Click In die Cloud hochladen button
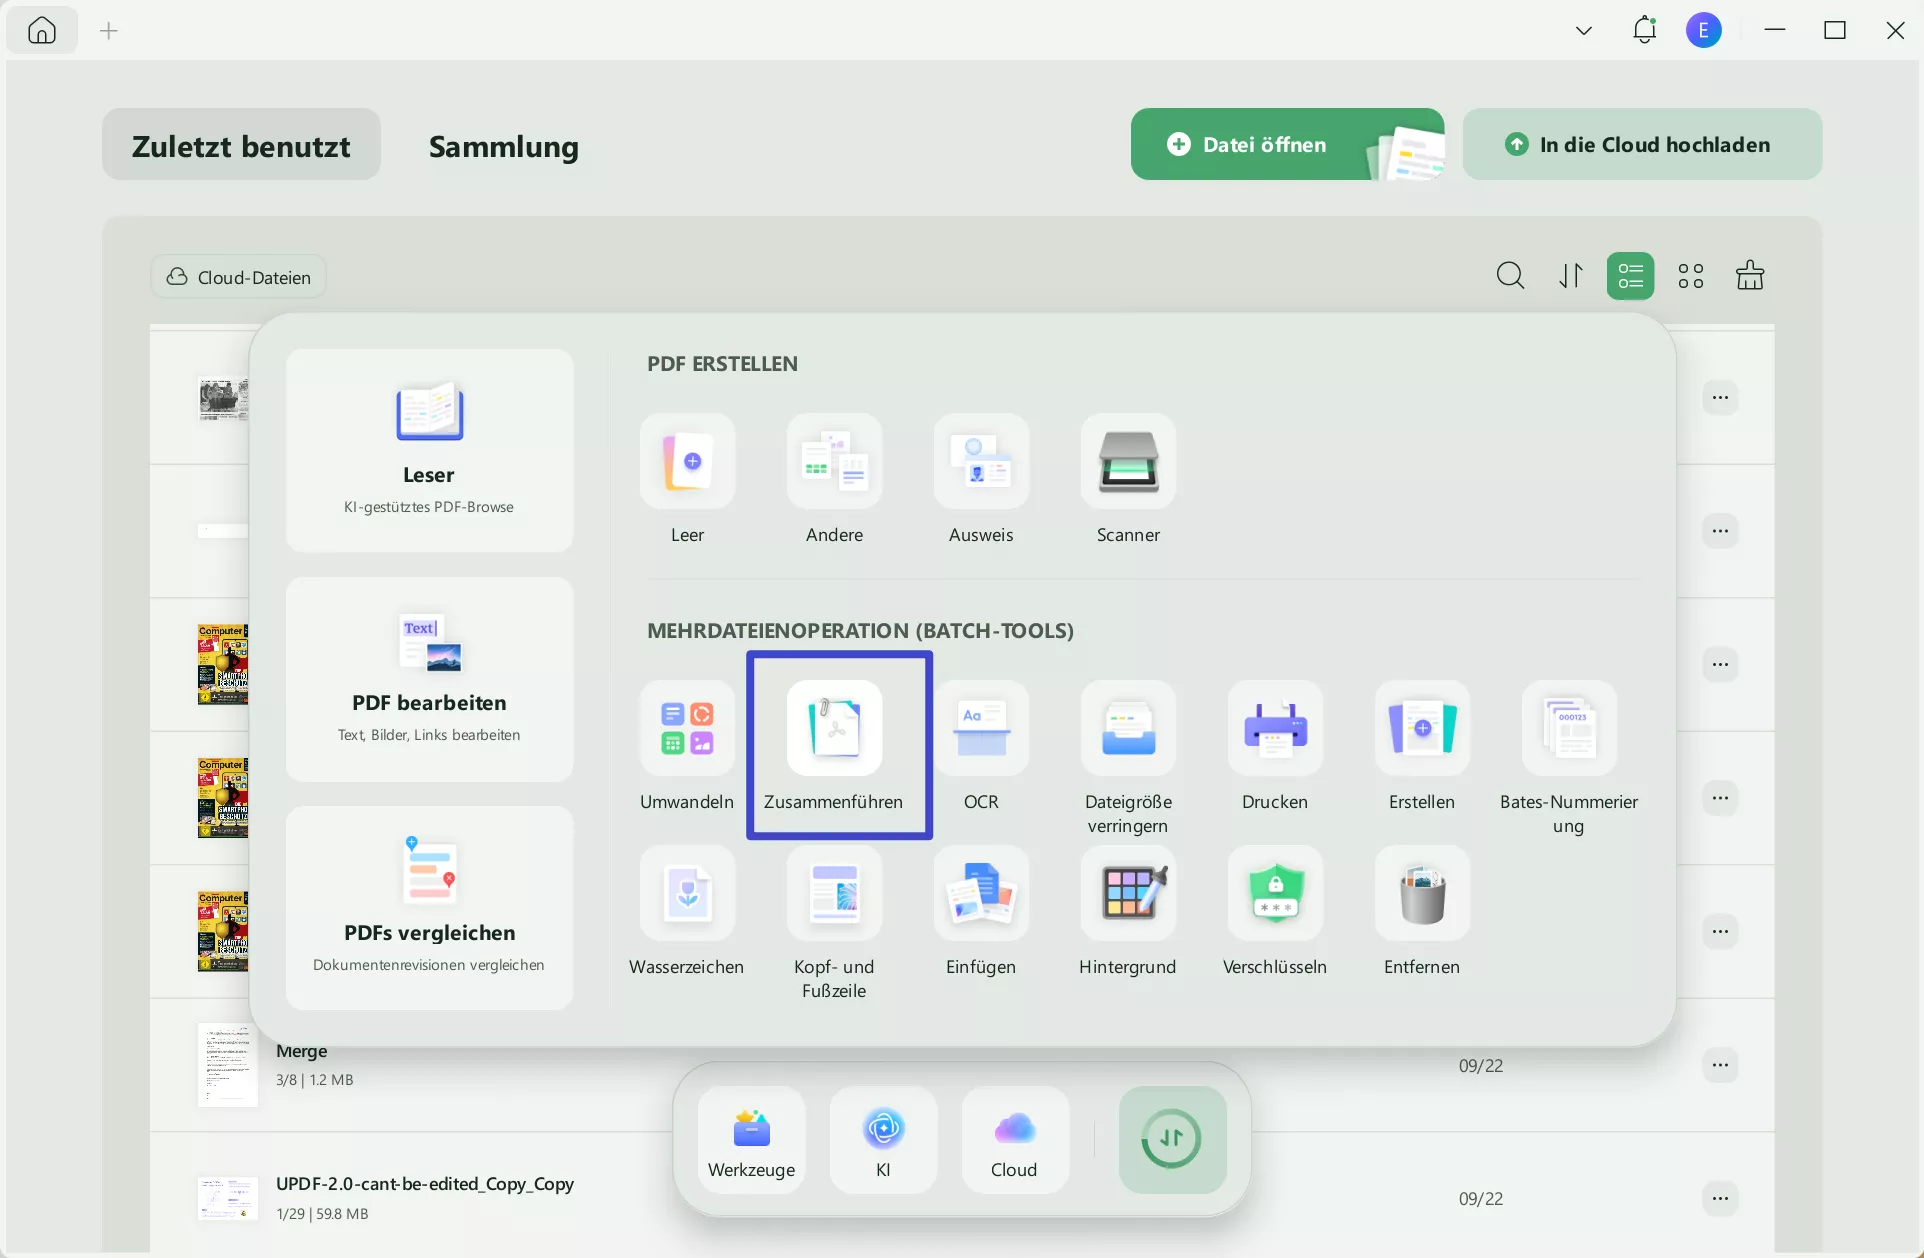Viewport: 1924px width, 1258px height. point(1641,145)
